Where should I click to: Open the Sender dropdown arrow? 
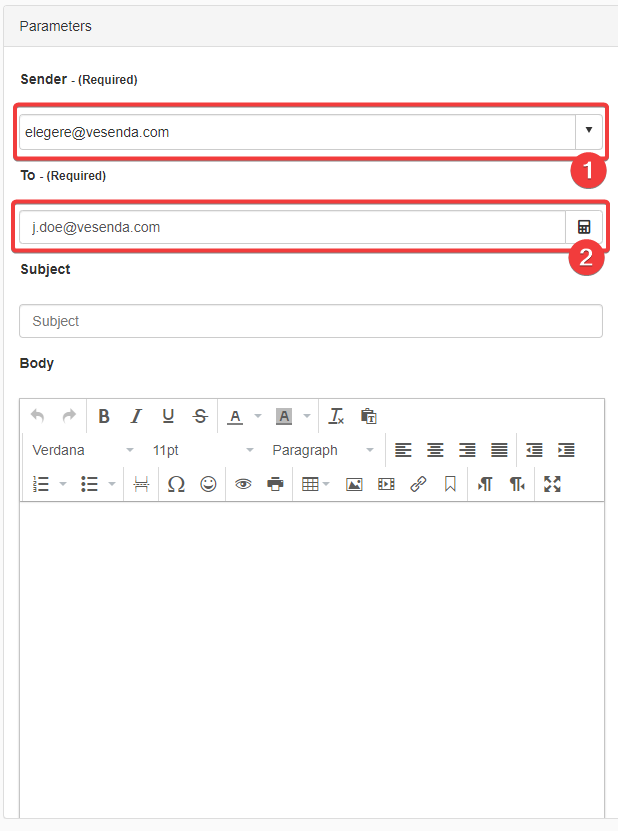(589, 131)
